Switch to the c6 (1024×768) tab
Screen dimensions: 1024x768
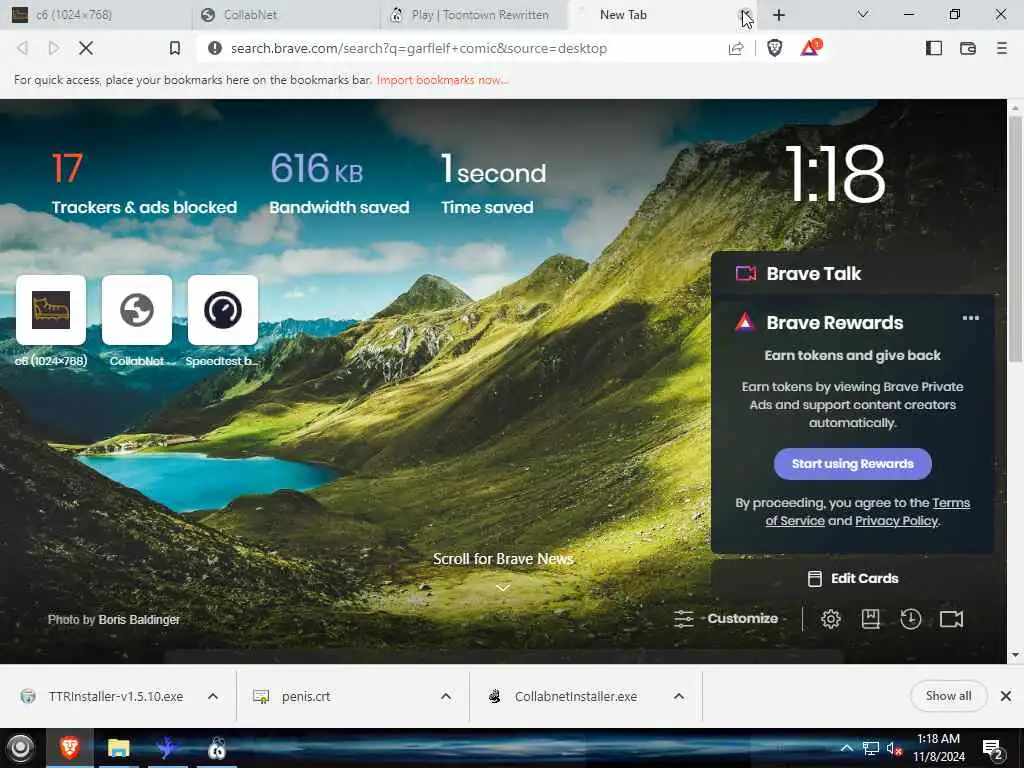97,15
